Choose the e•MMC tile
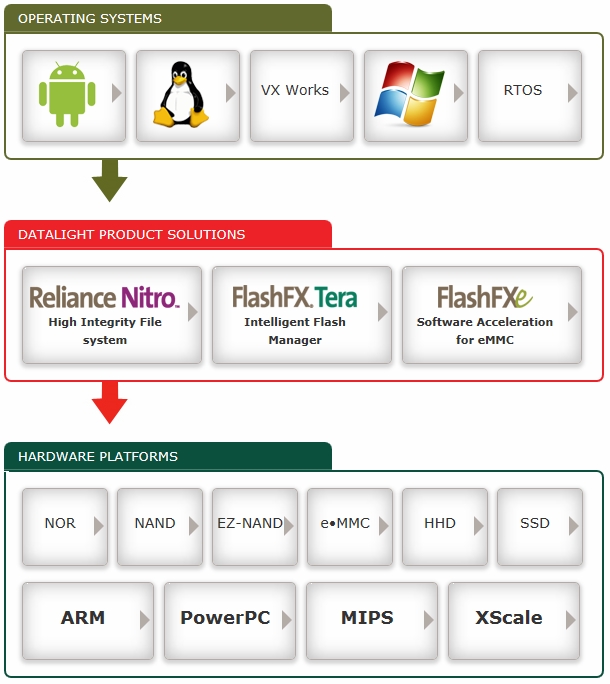This screenshot has width=610, height=684. (350, 527)
